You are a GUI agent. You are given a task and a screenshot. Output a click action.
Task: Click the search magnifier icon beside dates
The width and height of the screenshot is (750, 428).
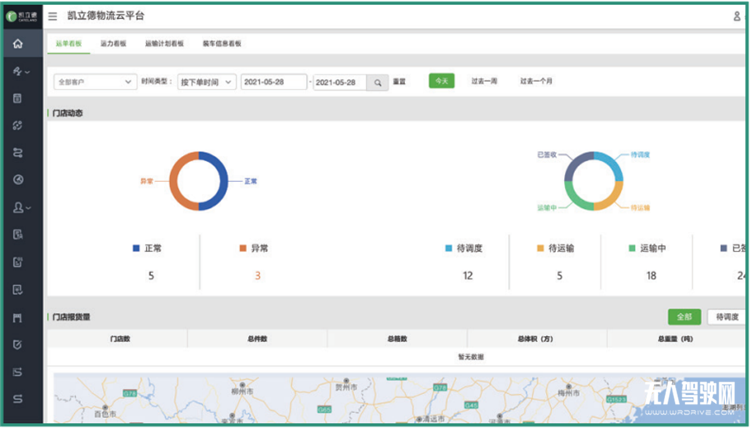click(x=378, y=82)
